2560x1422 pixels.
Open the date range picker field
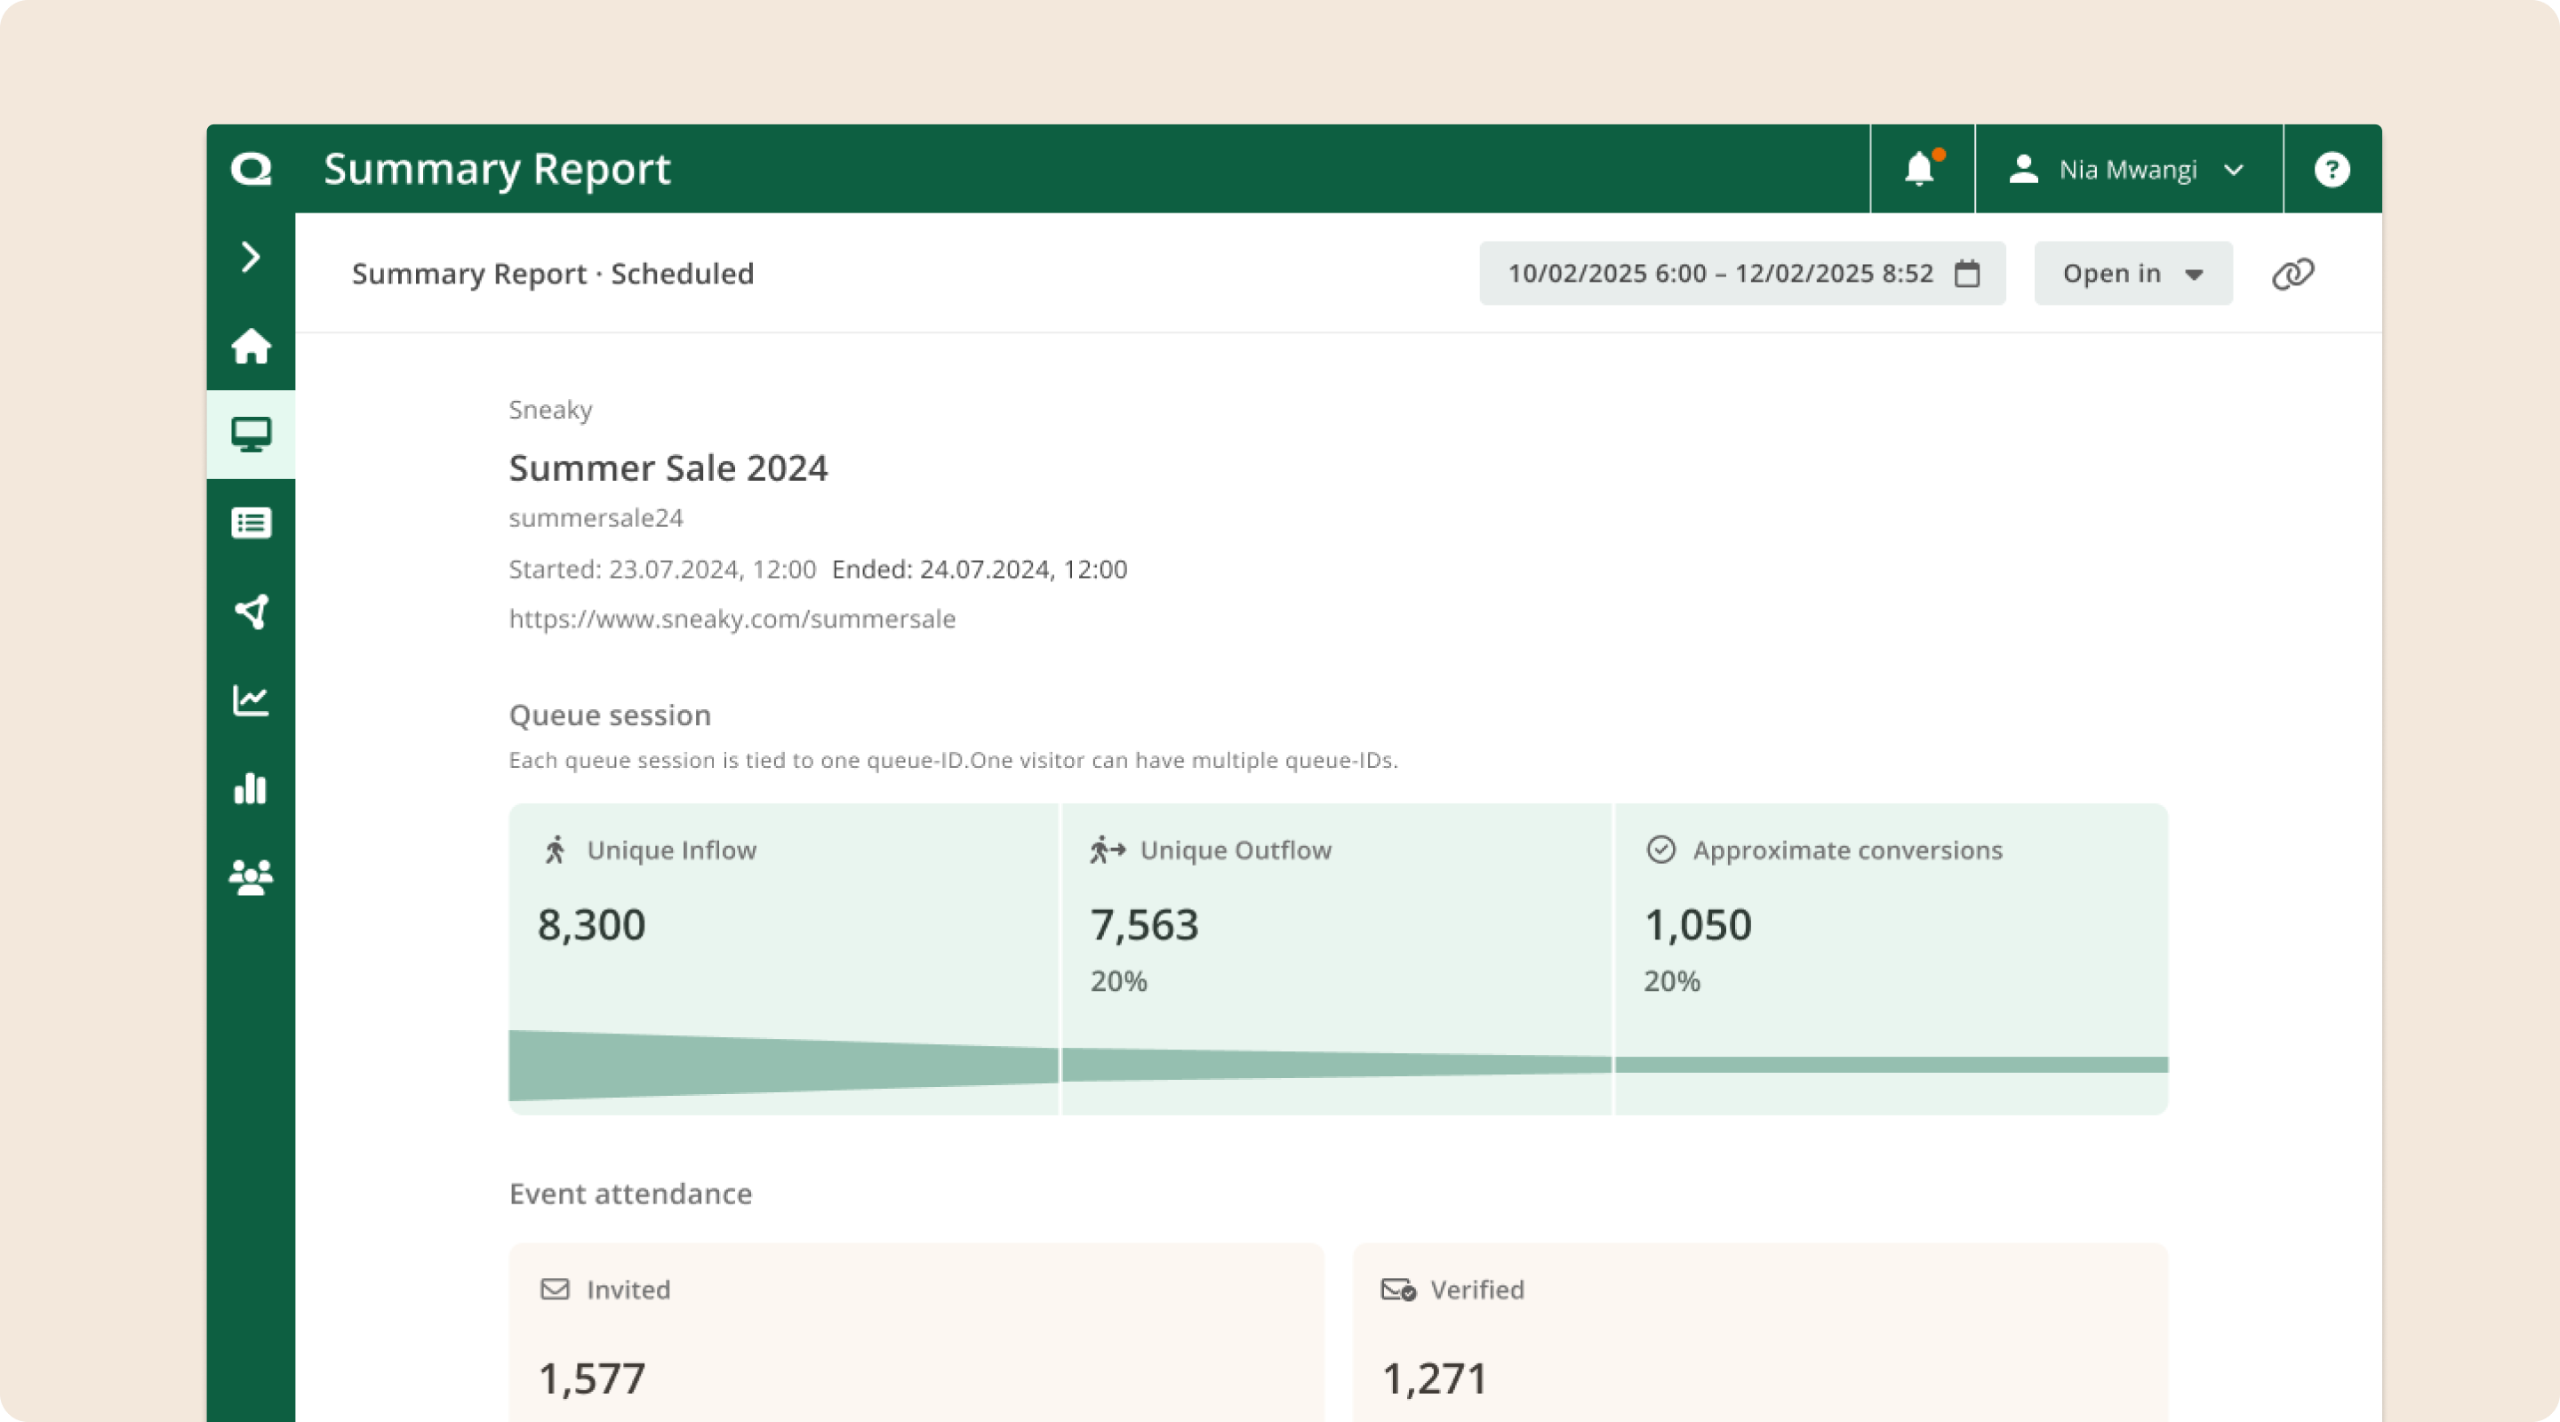click(x=1741, y=274)
